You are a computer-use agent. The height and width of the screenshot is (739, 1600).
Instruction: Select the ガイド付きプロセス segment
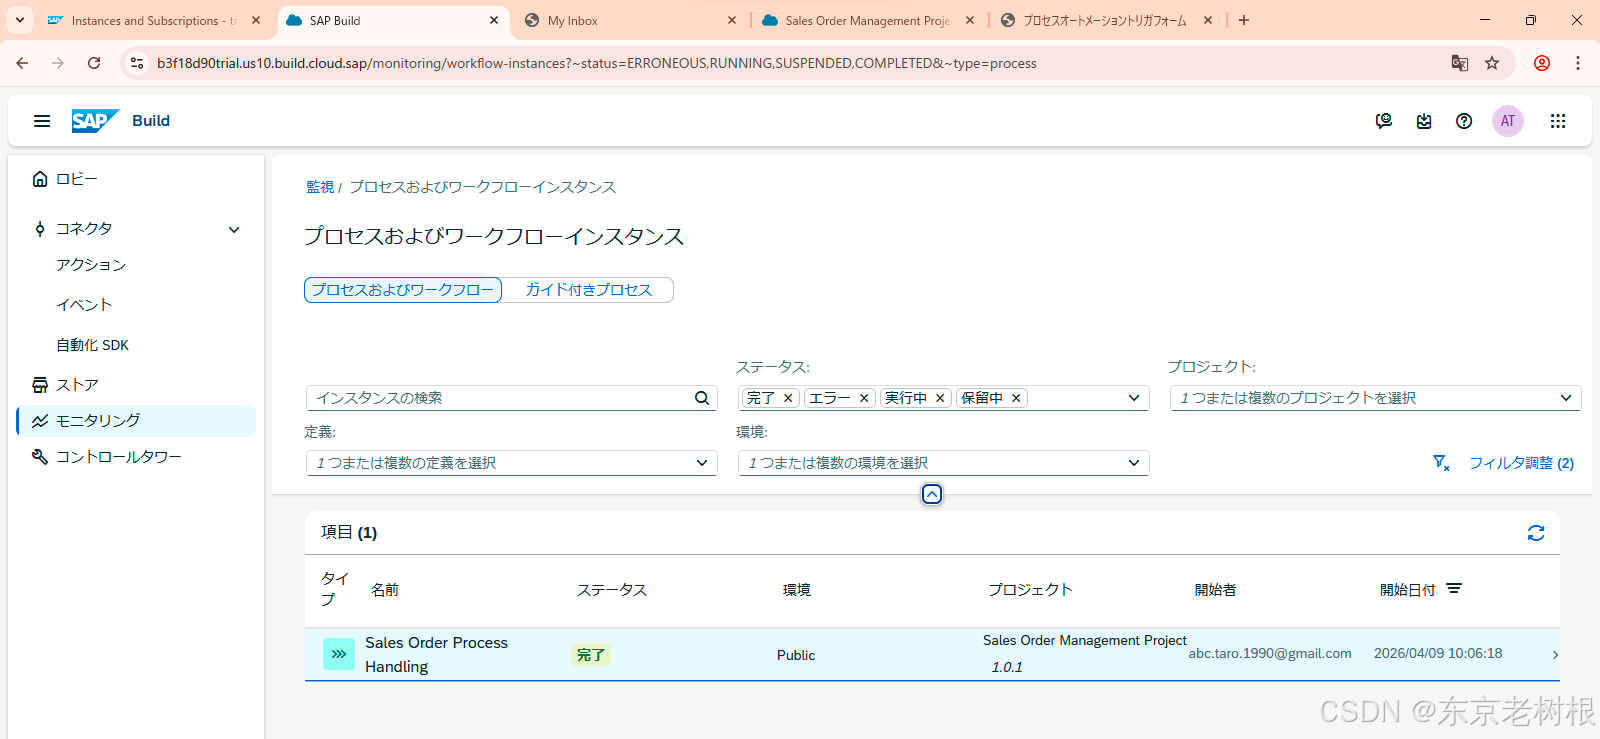(588, 290)
